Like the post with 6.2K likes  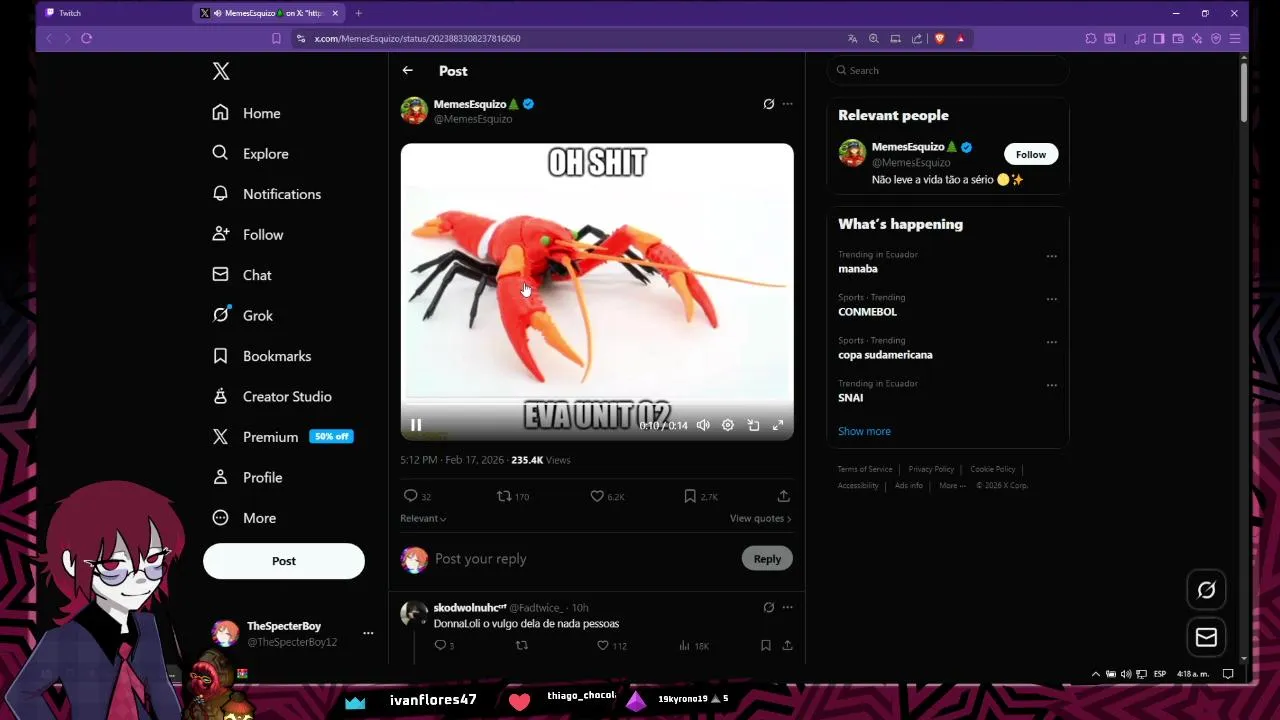coord(607,496)
